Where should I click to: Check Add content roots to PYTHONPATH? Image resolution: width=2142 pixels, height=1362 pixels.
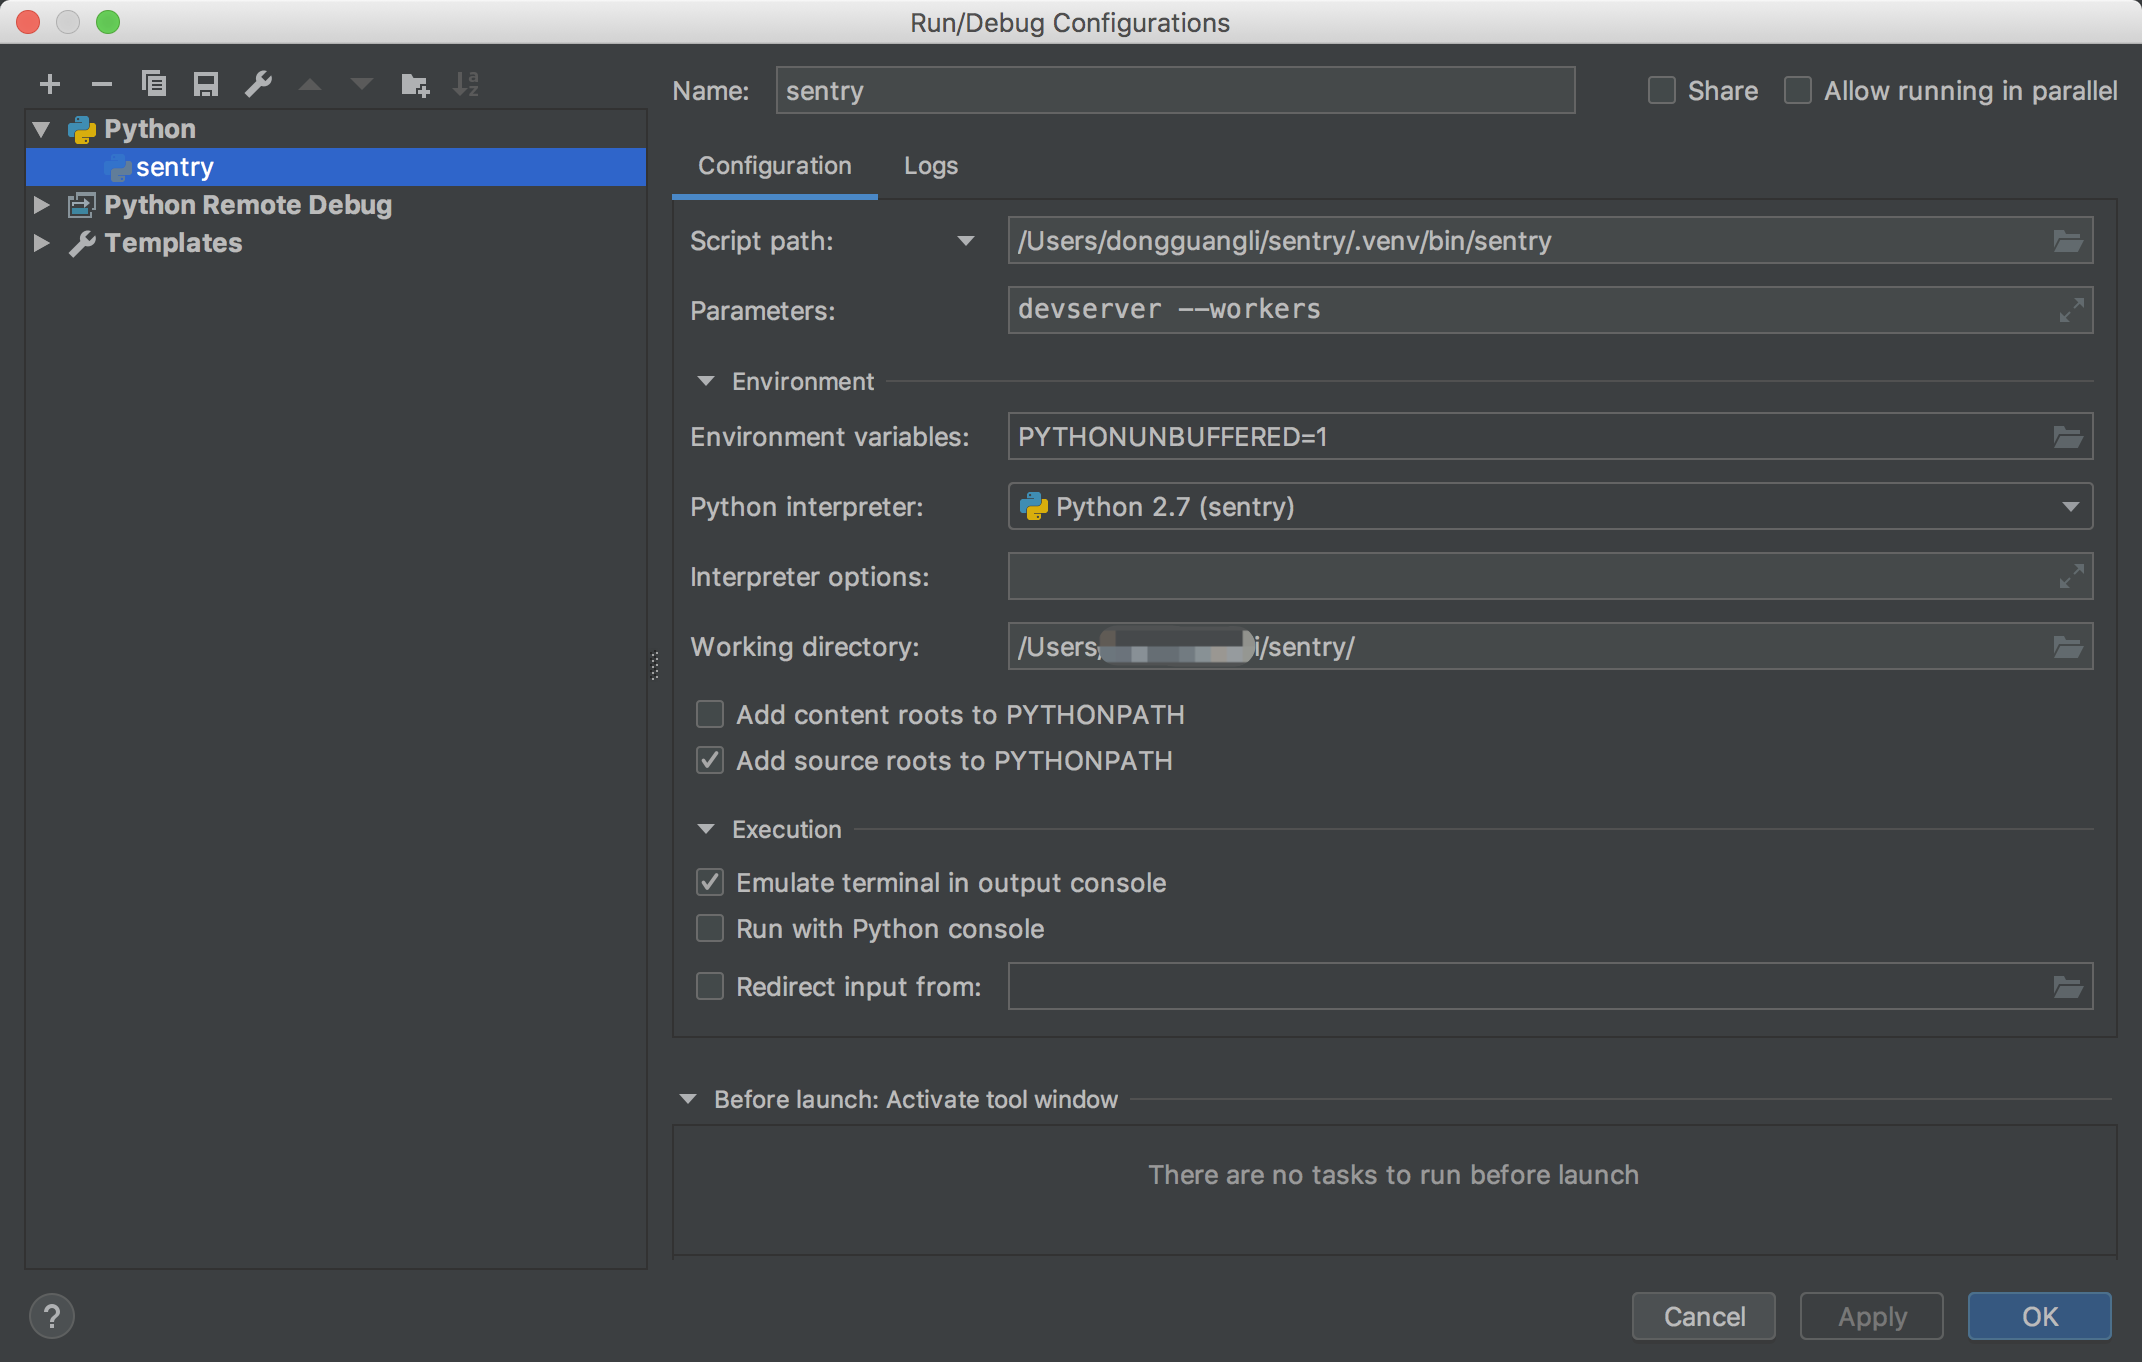pos(710,715)
